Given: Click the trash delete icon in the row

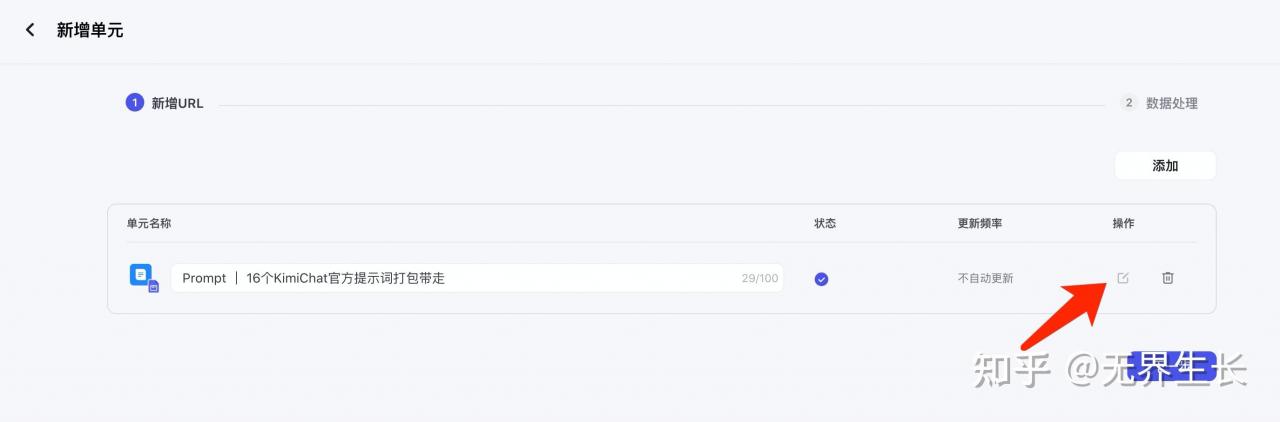Looking at the screenshot, I should coord(1167,278).
